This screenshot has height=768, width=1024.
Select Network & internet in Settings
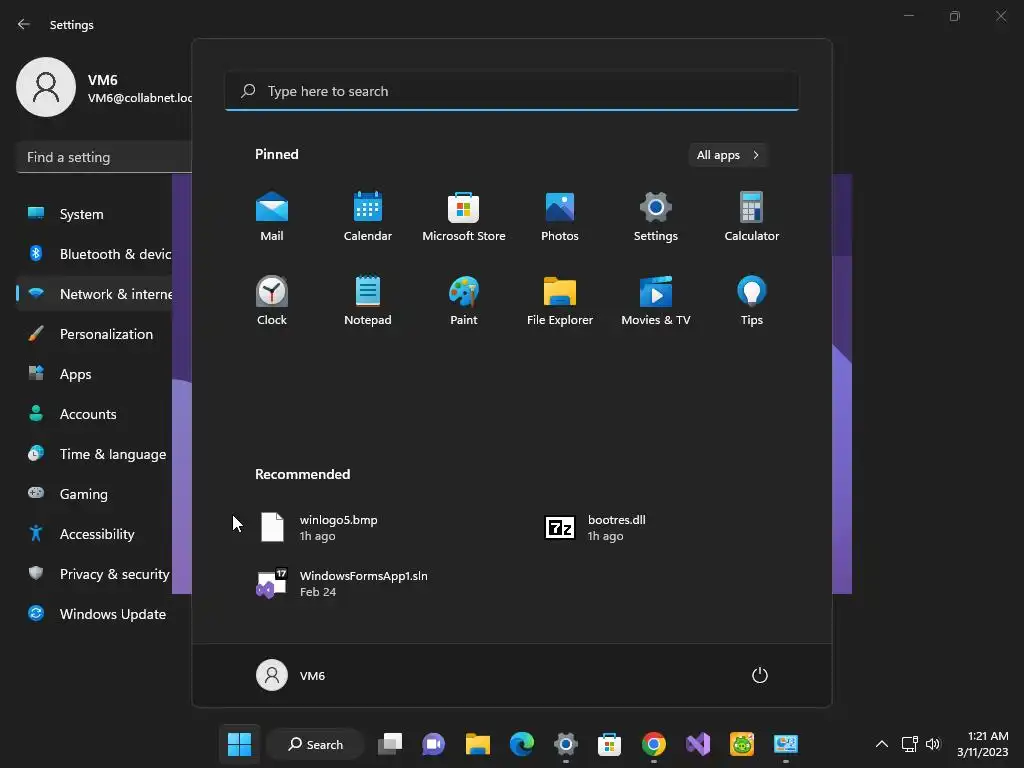(x=95, y=294)
